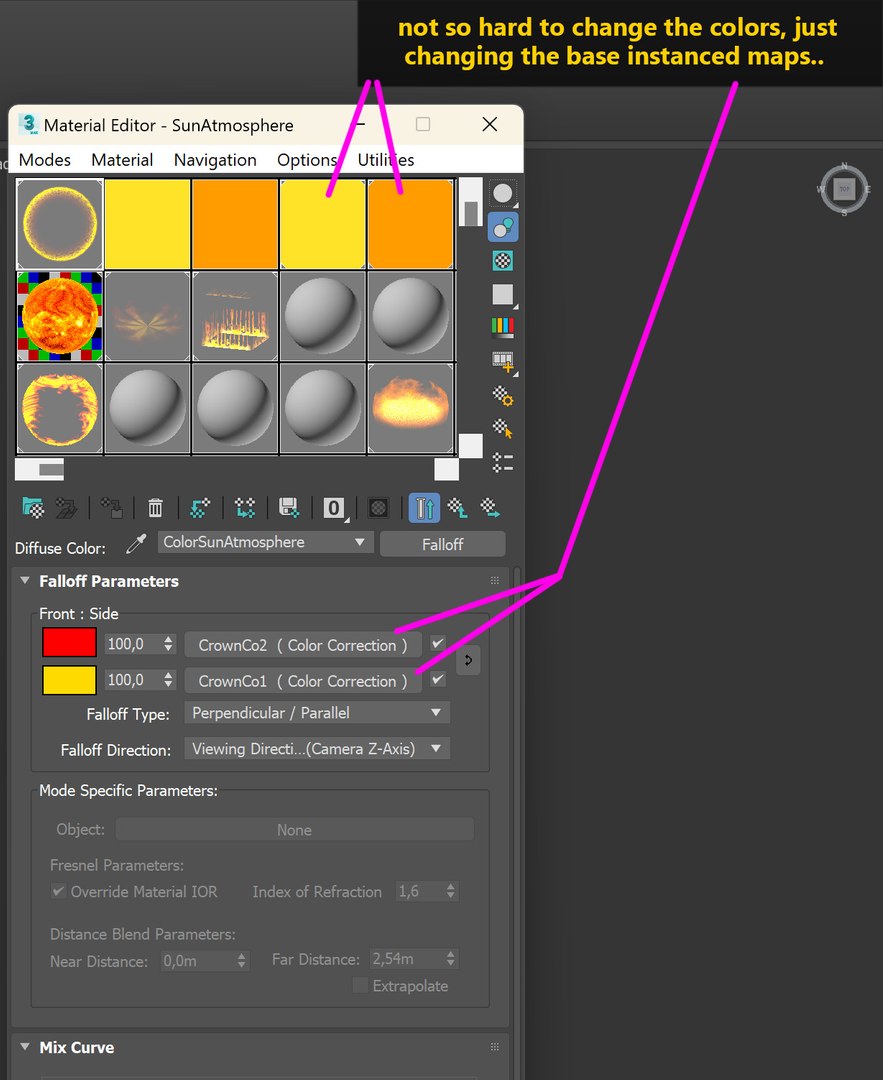Click Go Forward to Sibling icon
883x1080 pixels.
[490, 508]
